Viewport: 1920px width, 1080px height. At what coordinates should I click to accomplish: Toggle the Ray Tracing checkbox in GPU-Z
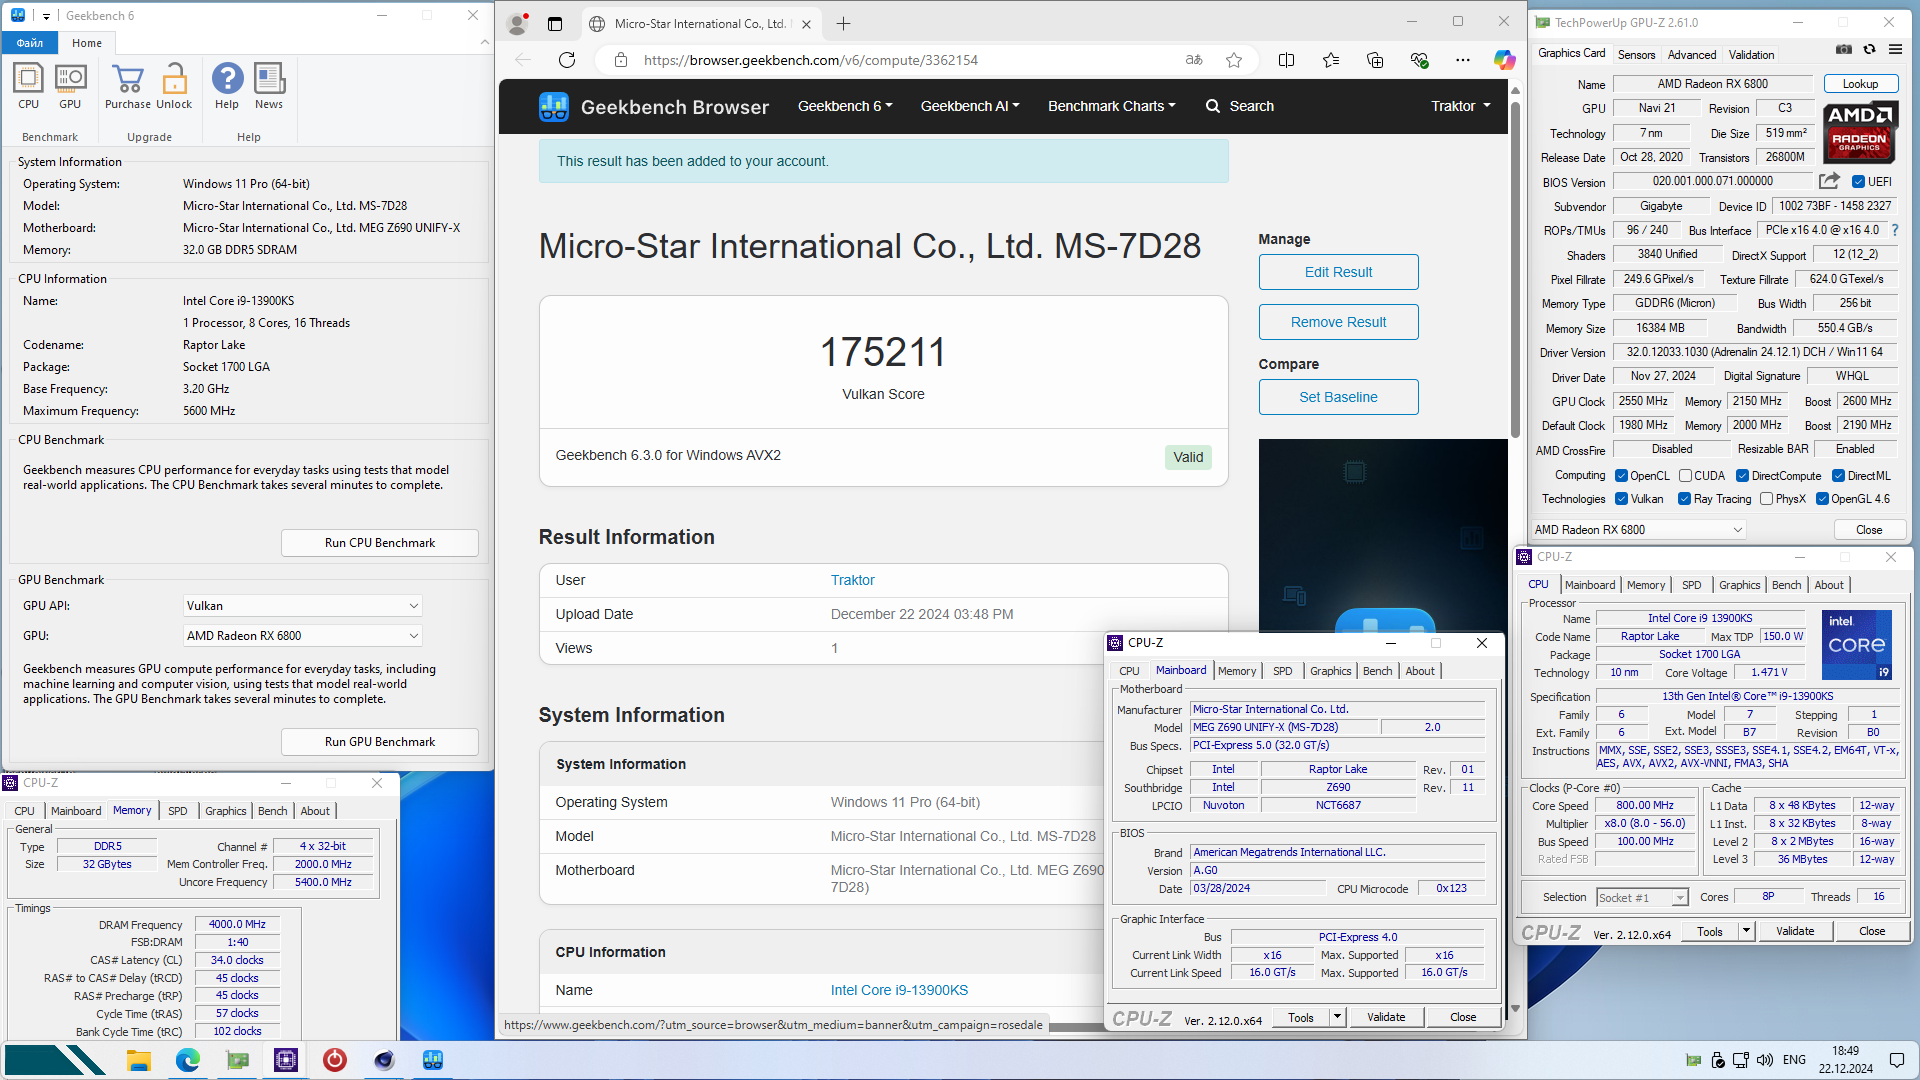[1684, 499]
